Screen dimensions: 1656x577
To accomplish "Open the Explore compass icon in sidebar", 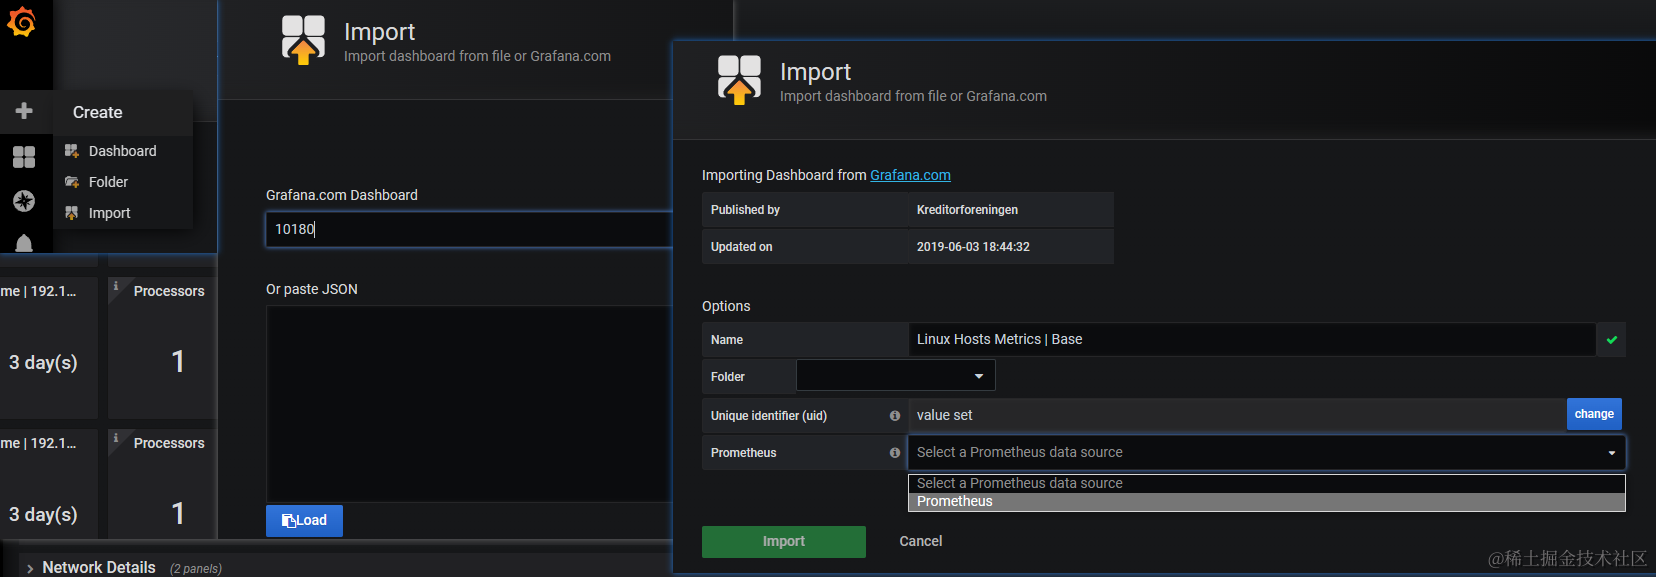I will coord(24,201).
